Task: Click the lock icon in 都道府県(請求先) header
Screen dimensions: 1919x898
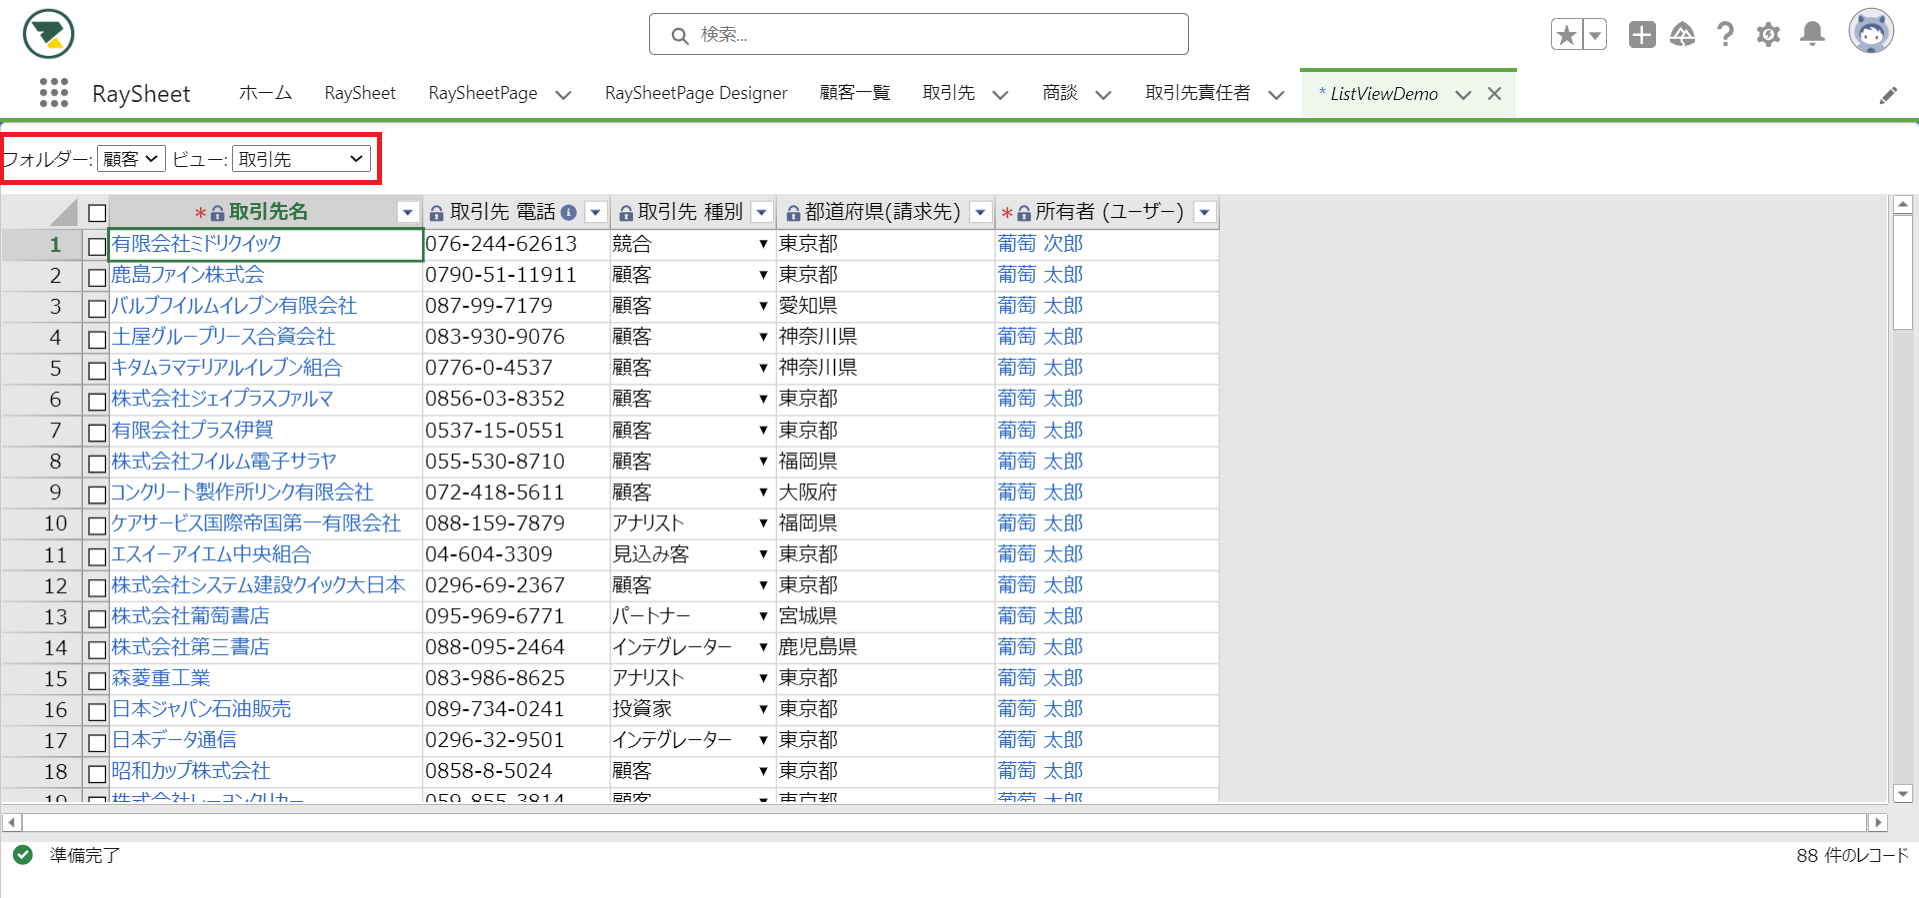Action: coord(793,213)
